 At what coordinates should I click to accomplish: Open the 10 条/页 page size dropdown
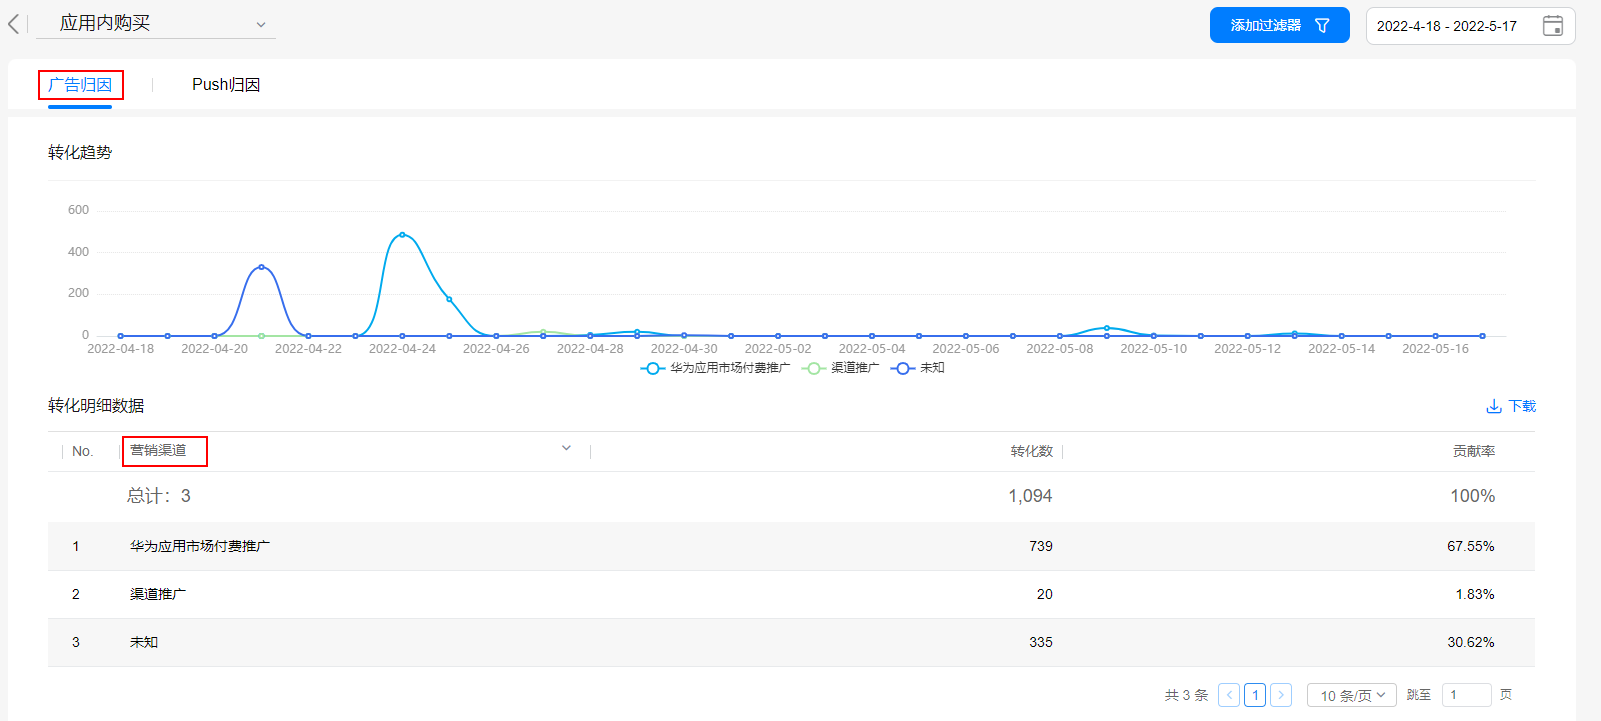1351,695
